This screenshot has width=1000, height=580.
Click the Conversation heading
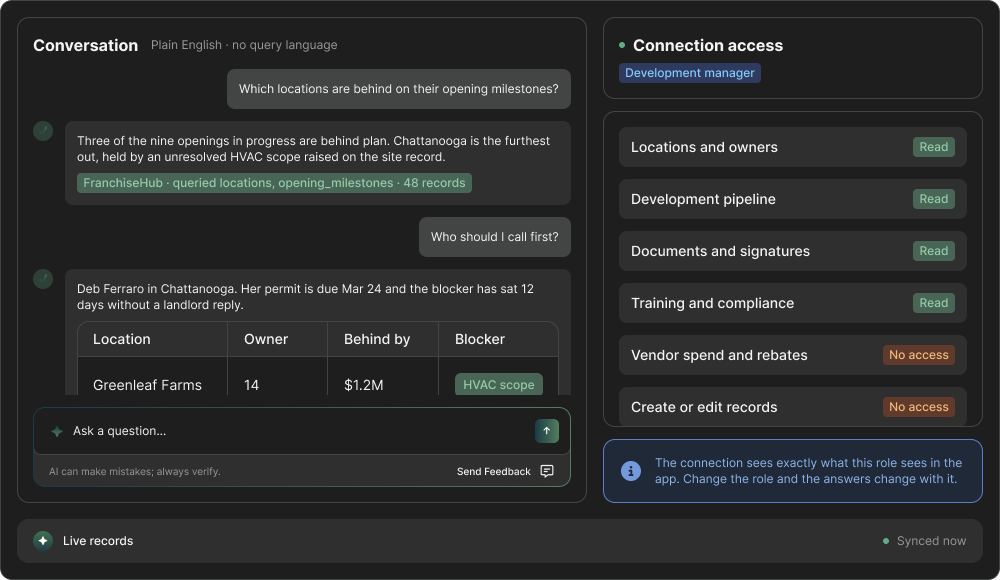85,45
